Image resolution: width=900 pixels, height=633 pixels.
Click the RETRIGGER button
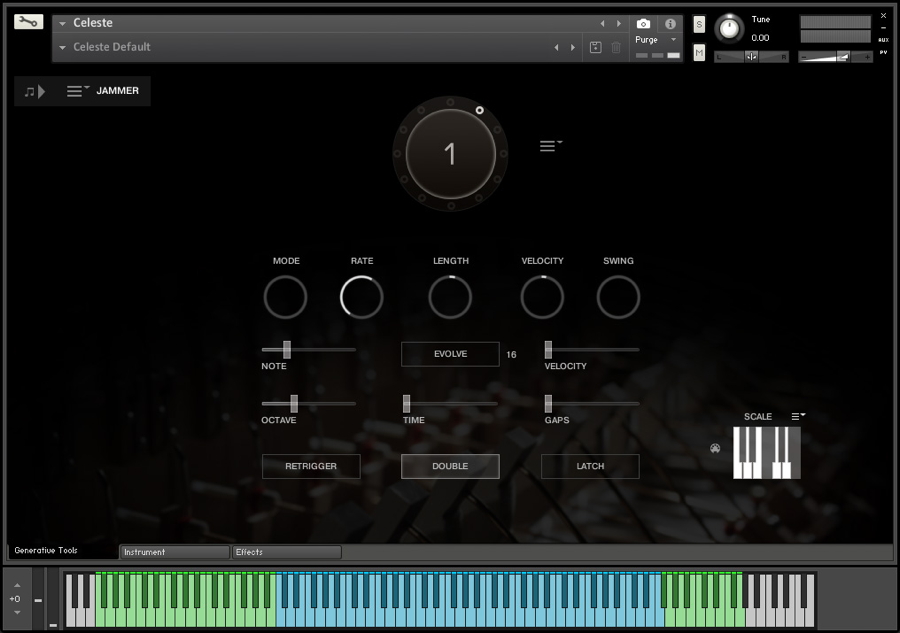tap(311, 466)
